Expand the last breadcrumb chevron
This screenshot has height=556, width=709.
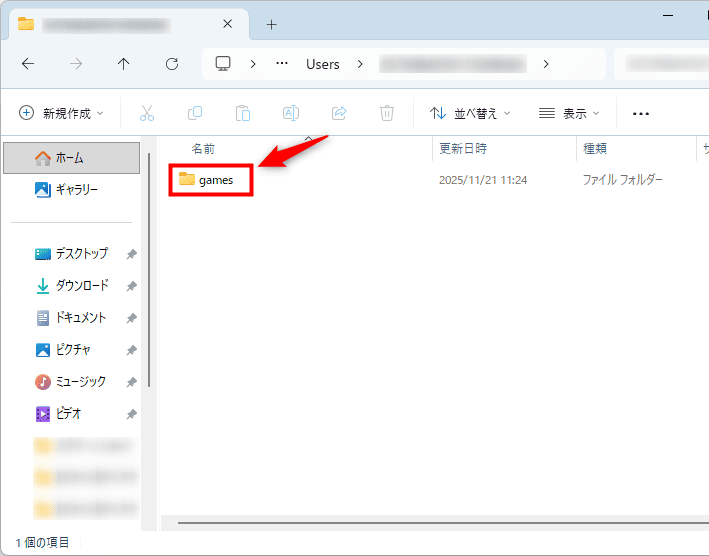pos(546,64)
